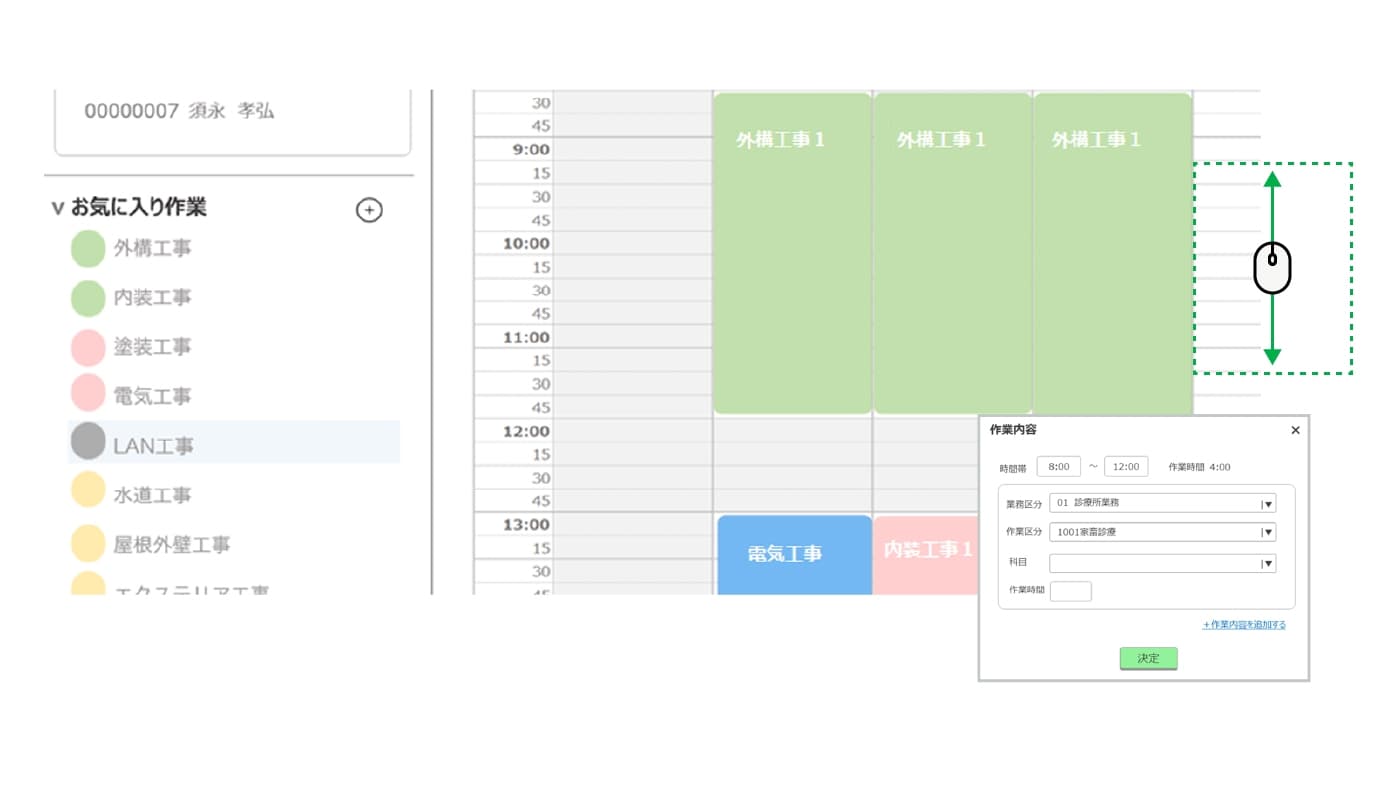1400x786 pixels.
Task: Click the +作業内容を追加する link
Action: point(1244,625)
